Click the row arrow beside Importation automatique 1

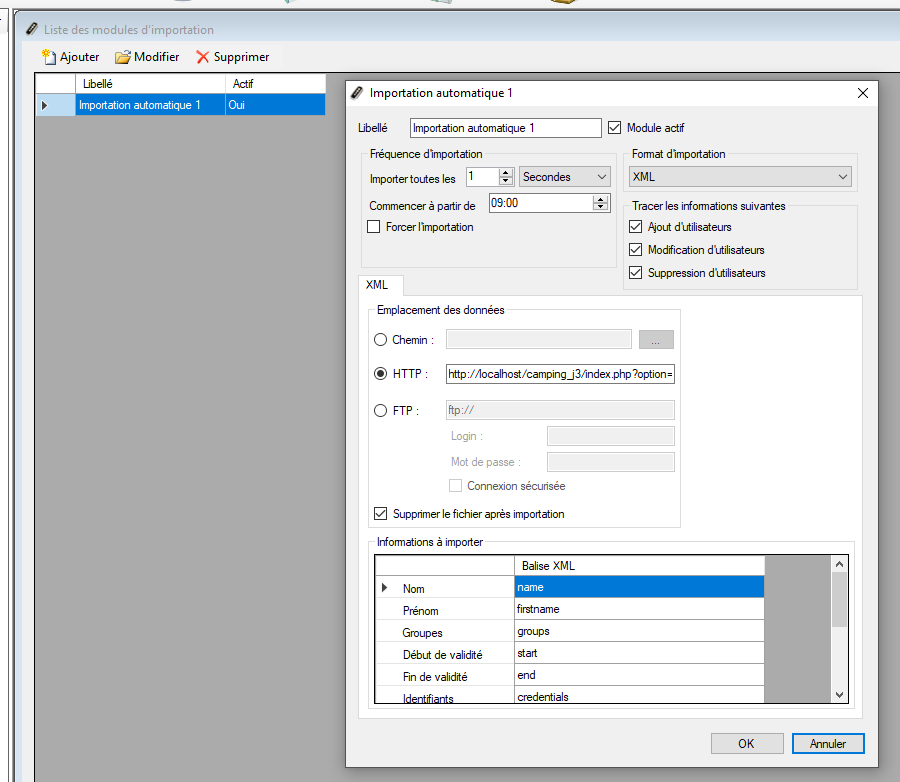tap(44, 105)
